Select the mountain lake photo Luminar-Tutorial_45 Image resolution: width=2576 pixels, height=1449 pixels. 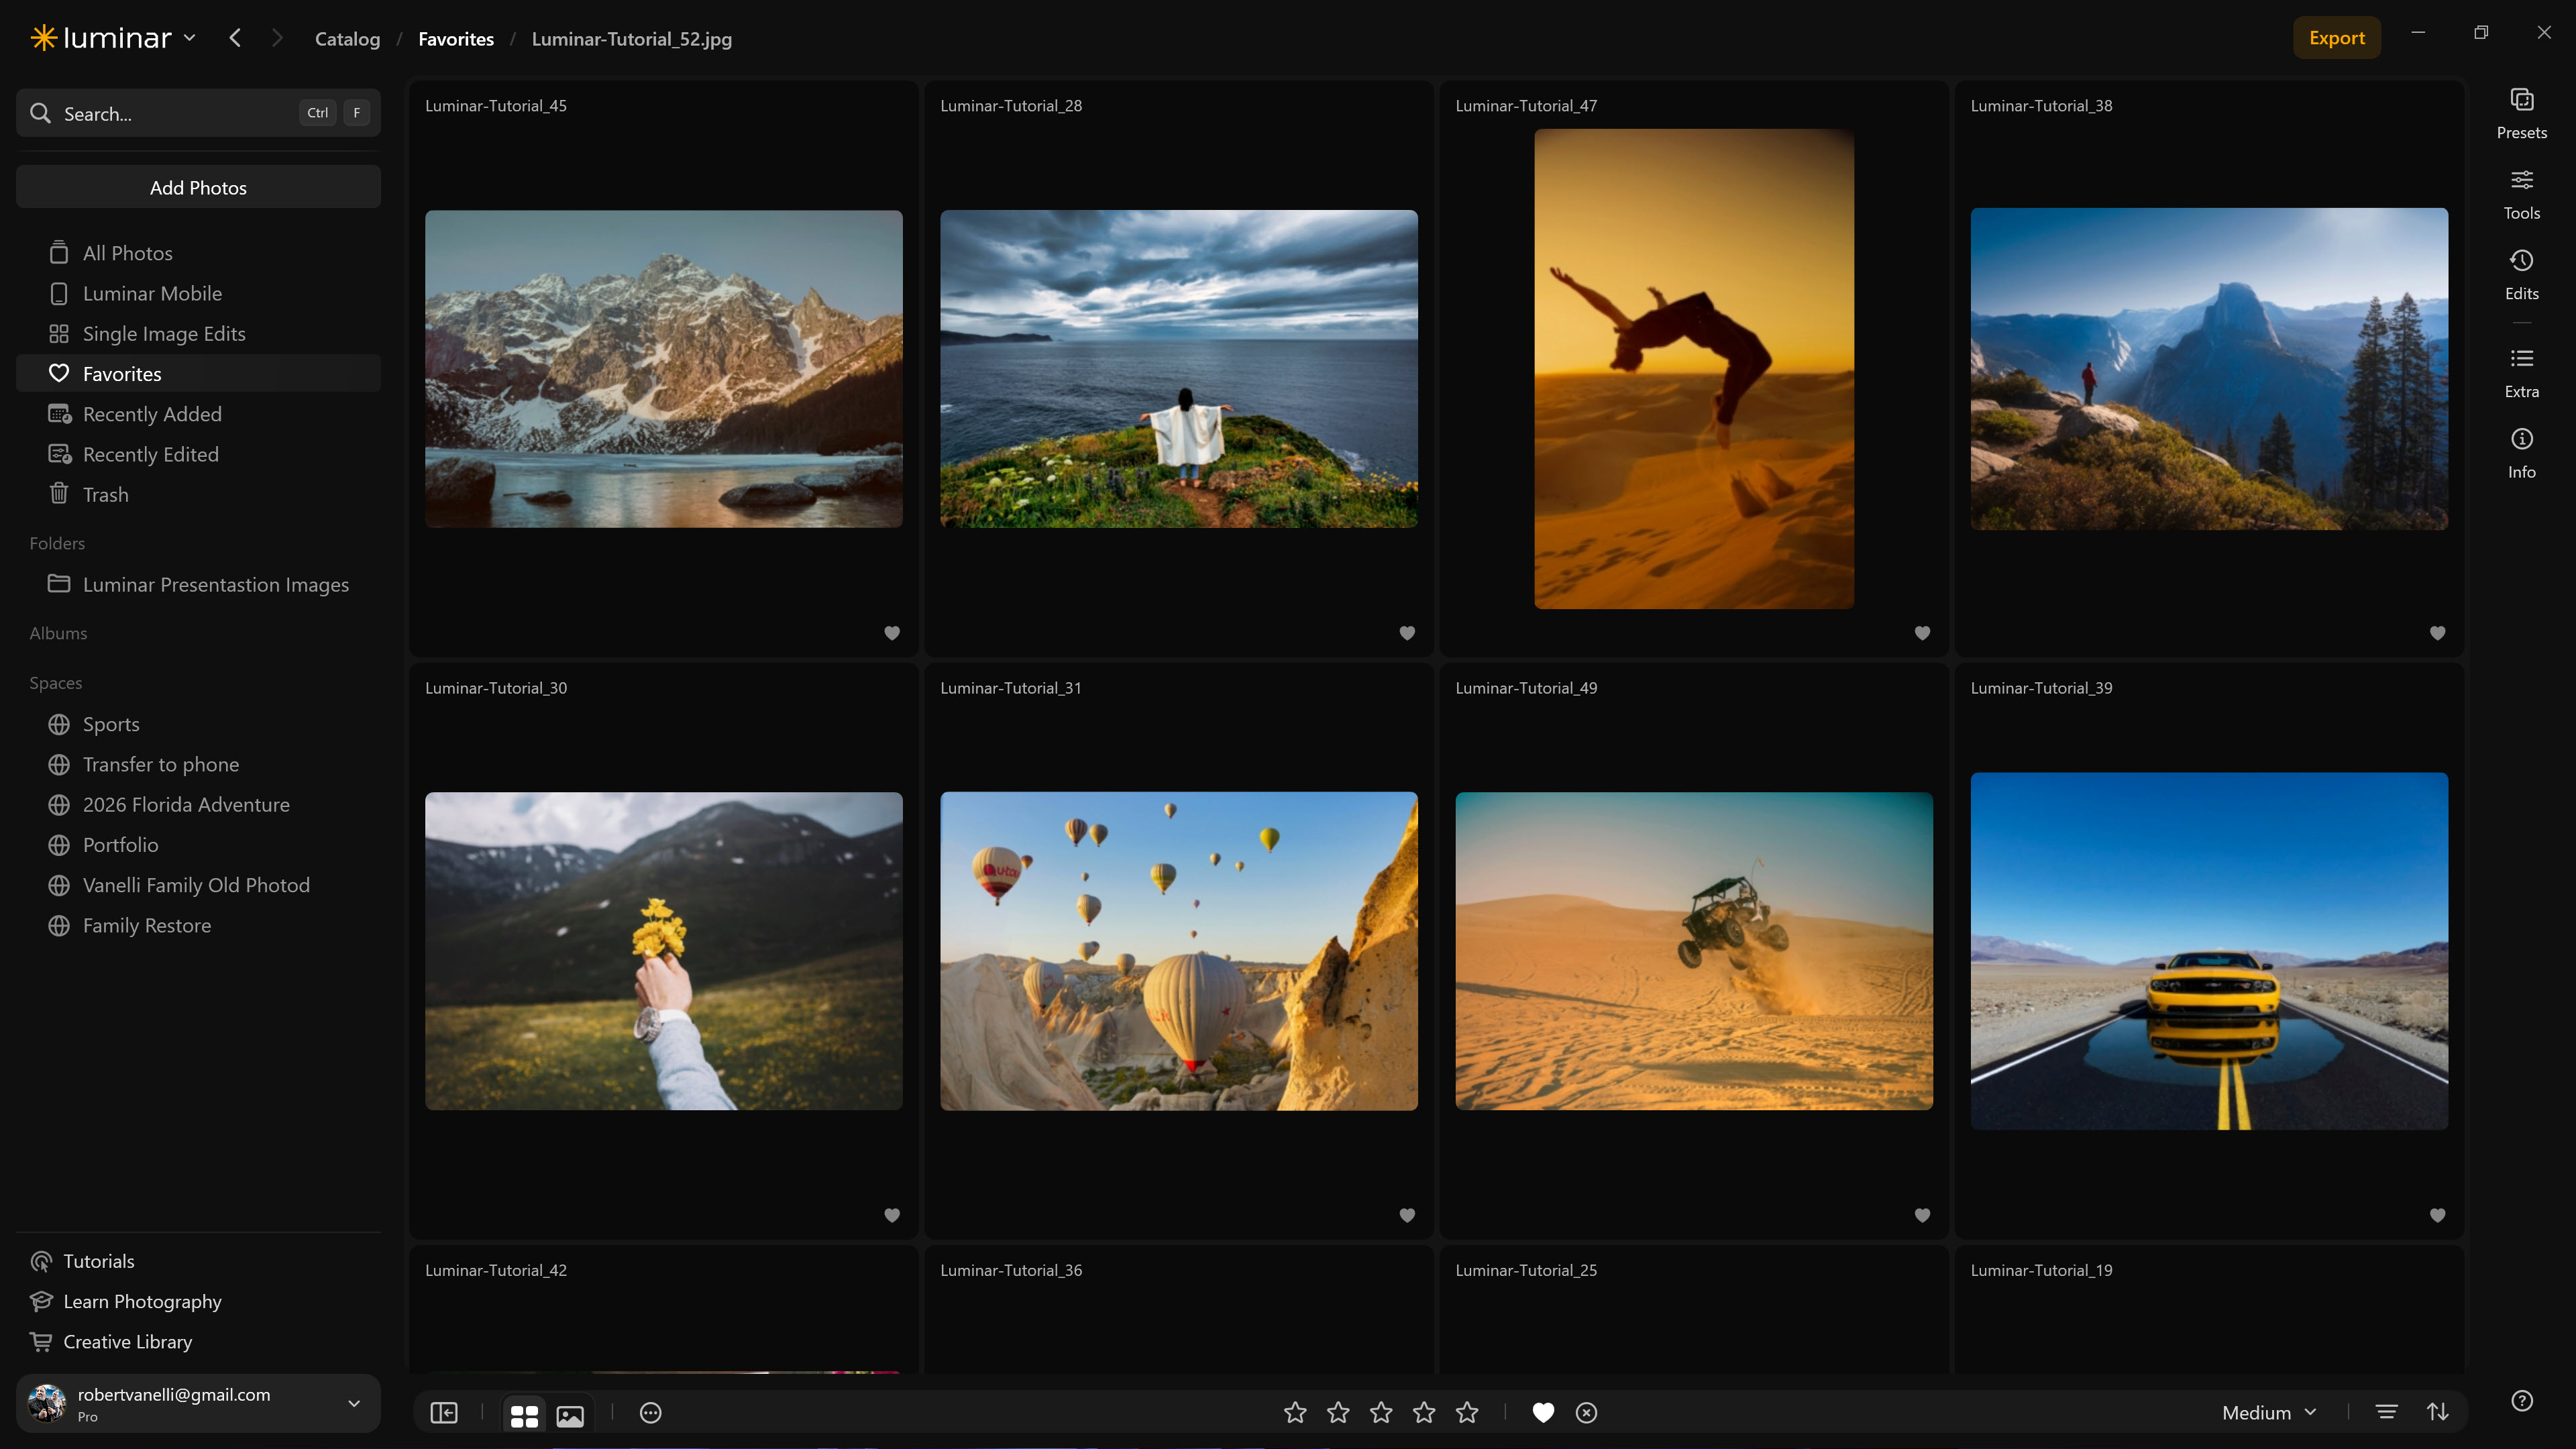pos(663,368)
